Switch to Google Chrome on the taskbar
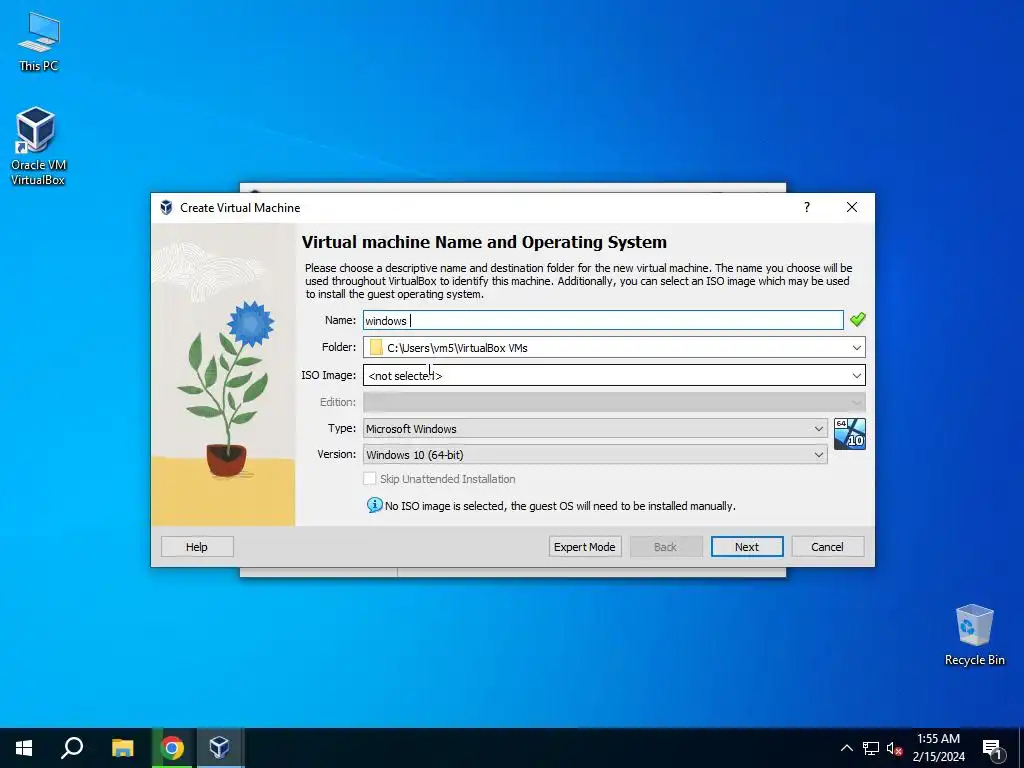This screenshot has width=1024, height=768. coord(172,748)
